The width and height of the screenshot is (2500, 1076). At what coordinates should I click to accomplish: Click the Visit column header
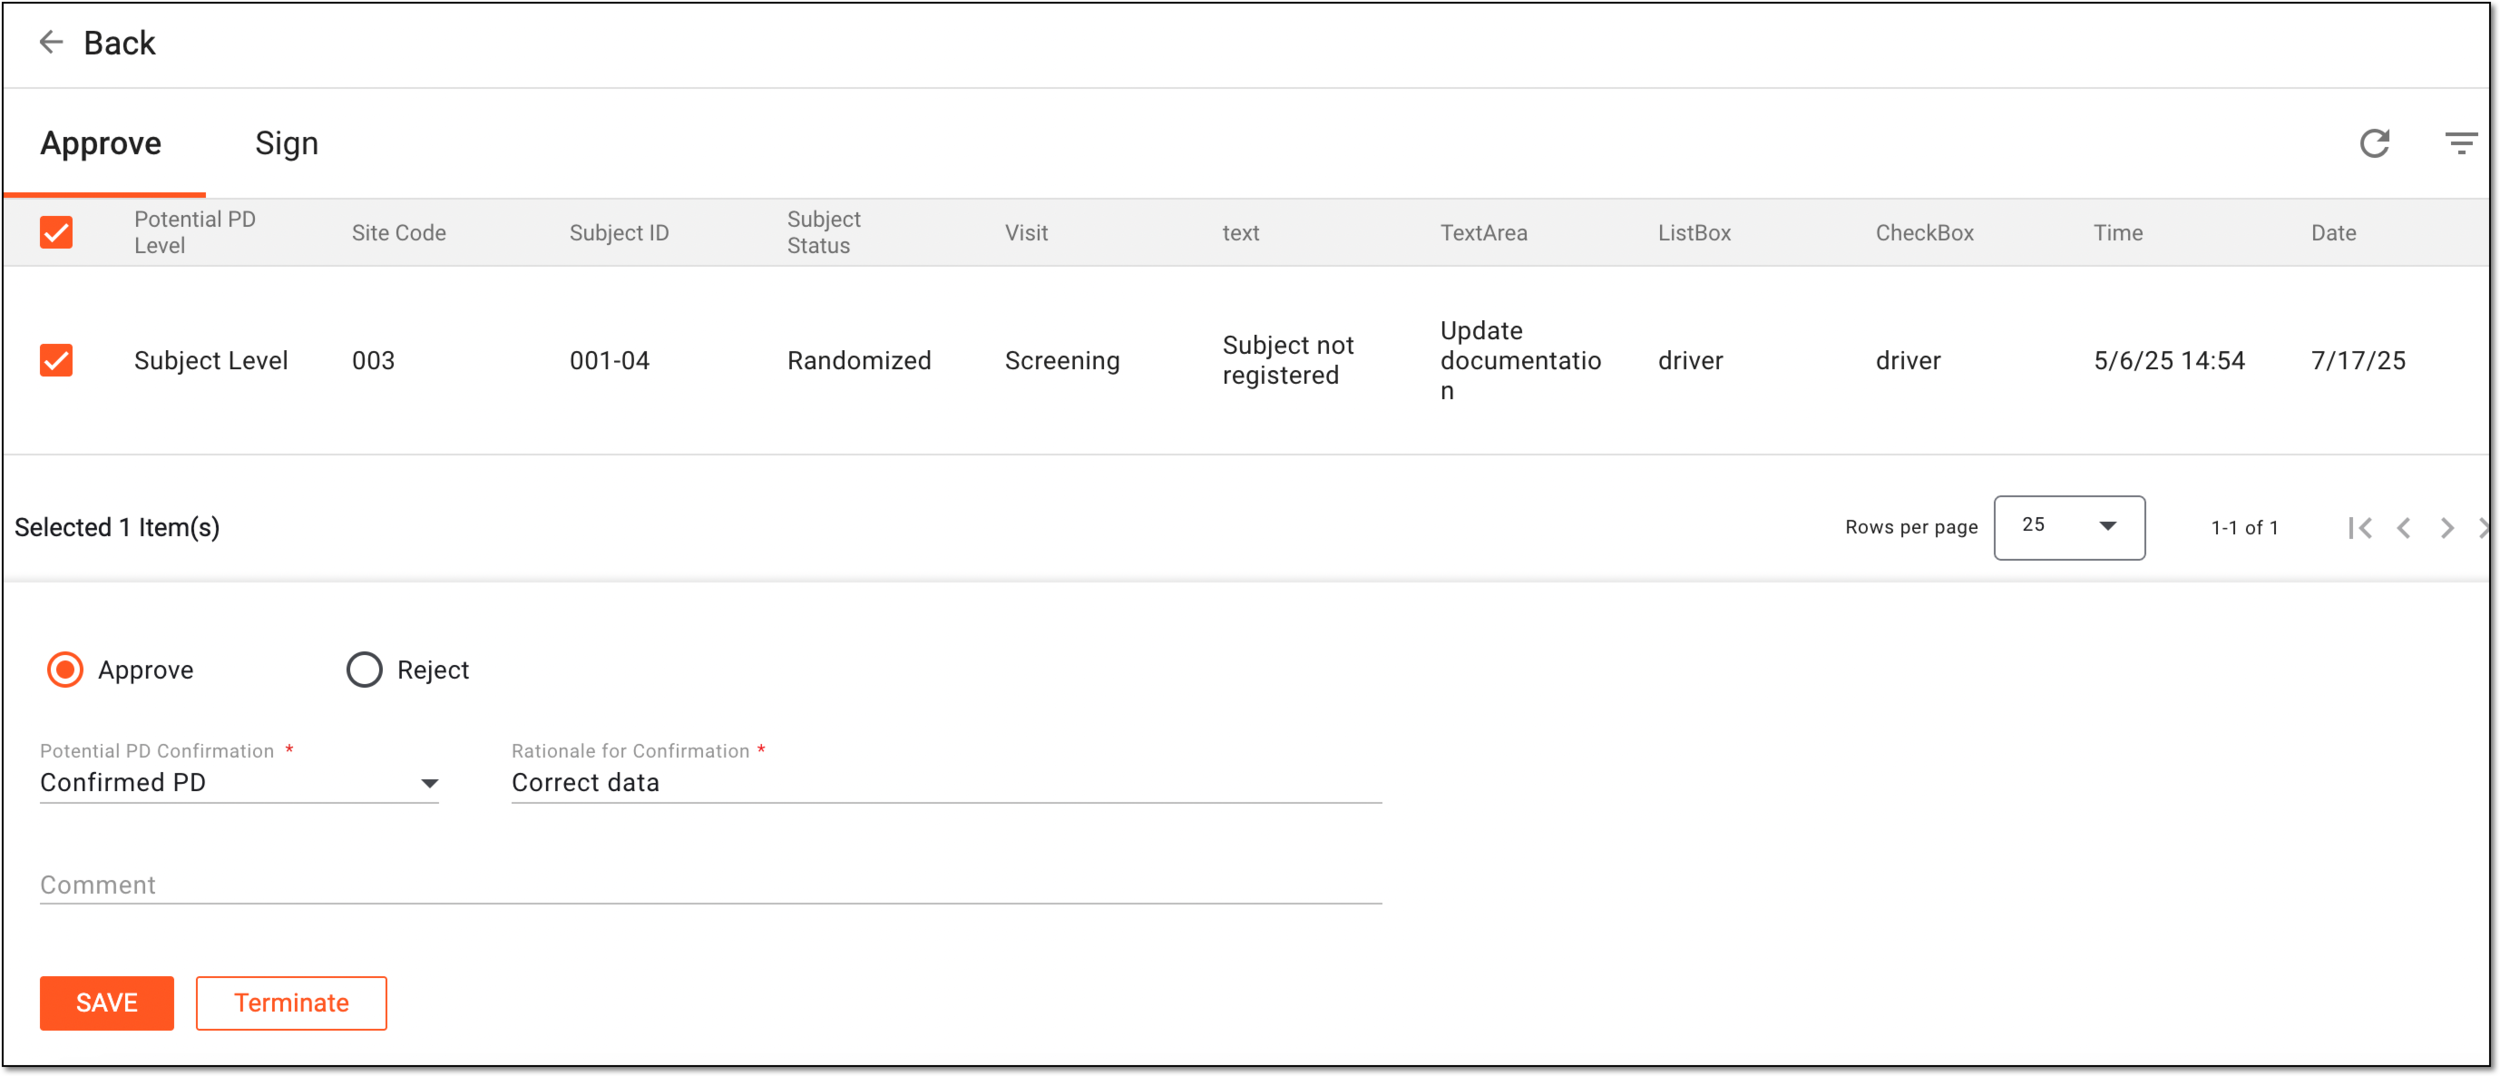point(1026,233)
